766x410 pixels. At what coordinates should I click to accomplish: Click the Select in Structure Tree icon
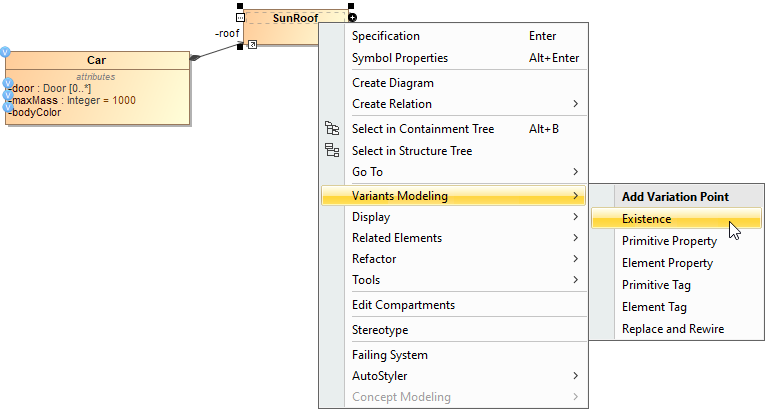pos(333,150)
